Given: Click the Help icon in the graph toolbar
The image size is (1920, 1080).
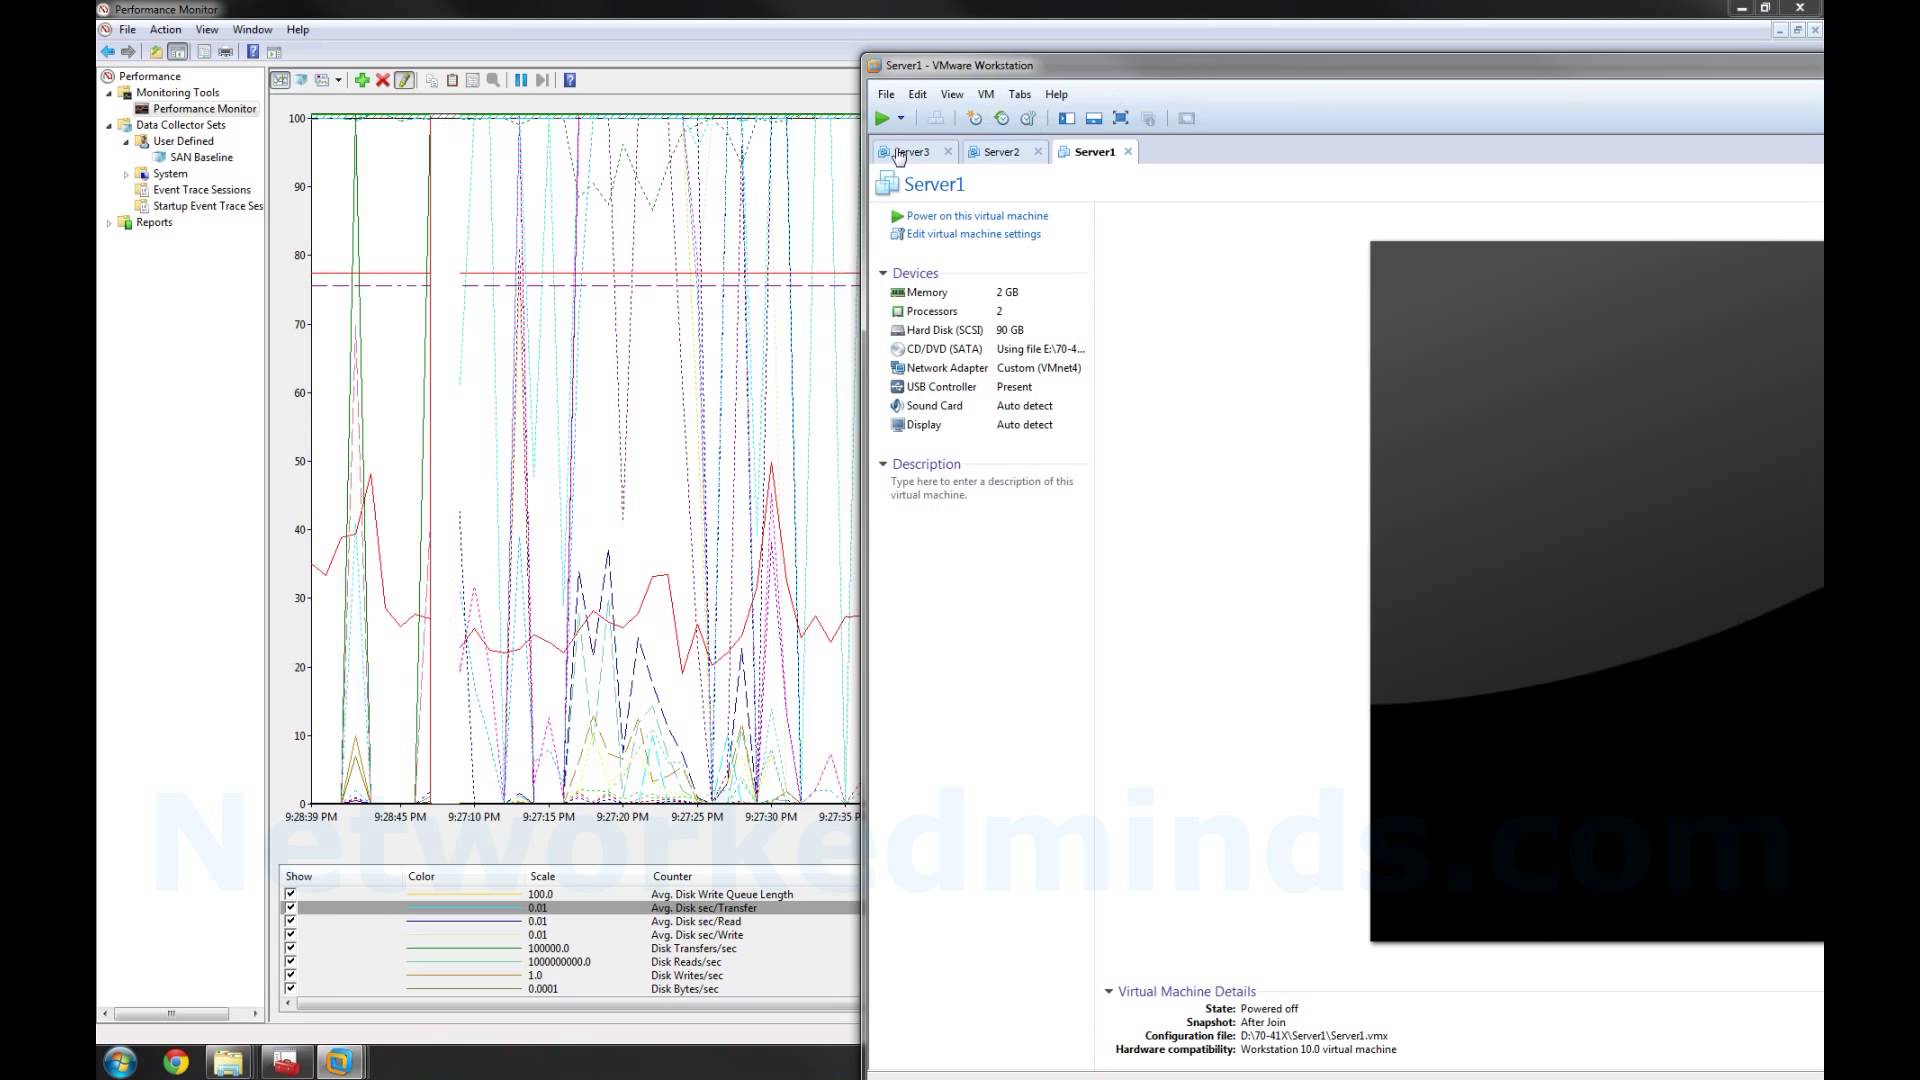Looking at the screenshot, I should point(570,80).
